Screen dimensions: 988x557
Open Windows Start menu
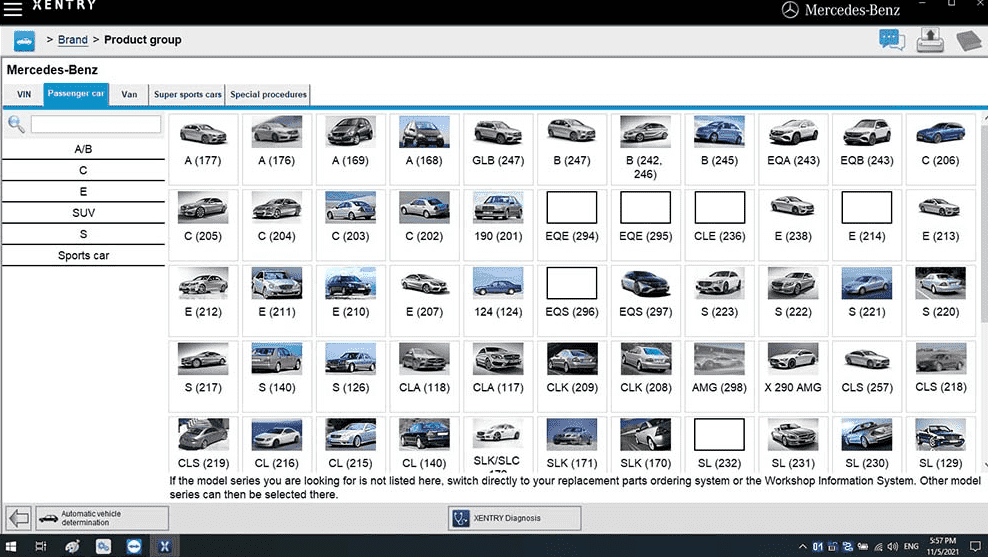tap(11, 546)
